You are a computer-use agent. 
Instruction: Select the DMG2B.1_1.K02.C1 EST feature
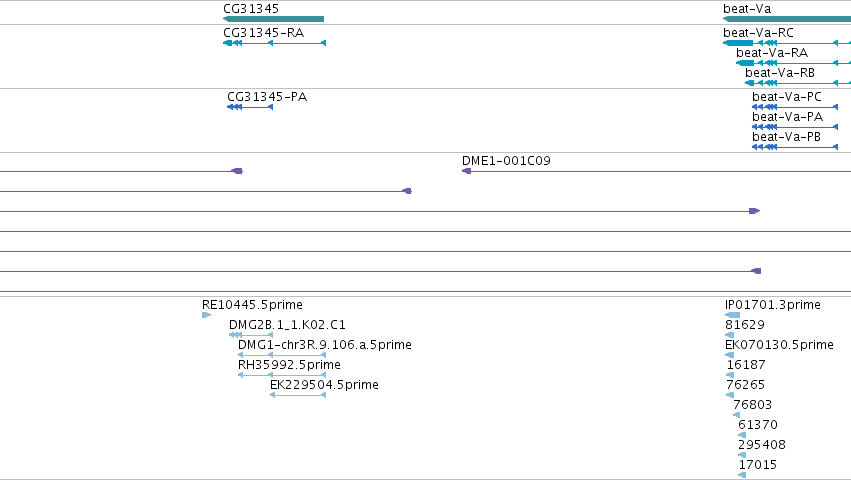[x=251, y=335]
